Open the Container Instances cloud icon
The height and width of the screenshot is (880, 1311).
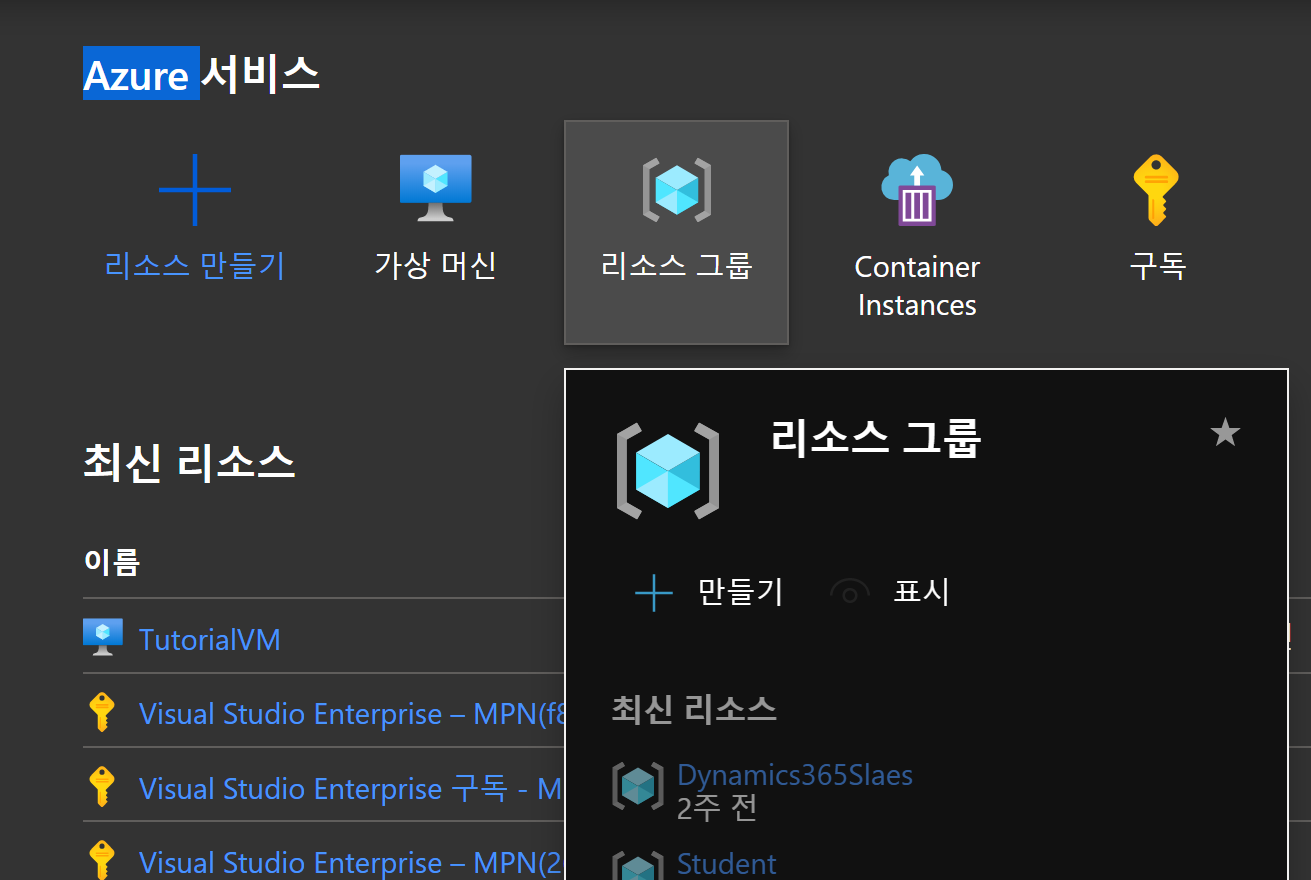917,190
